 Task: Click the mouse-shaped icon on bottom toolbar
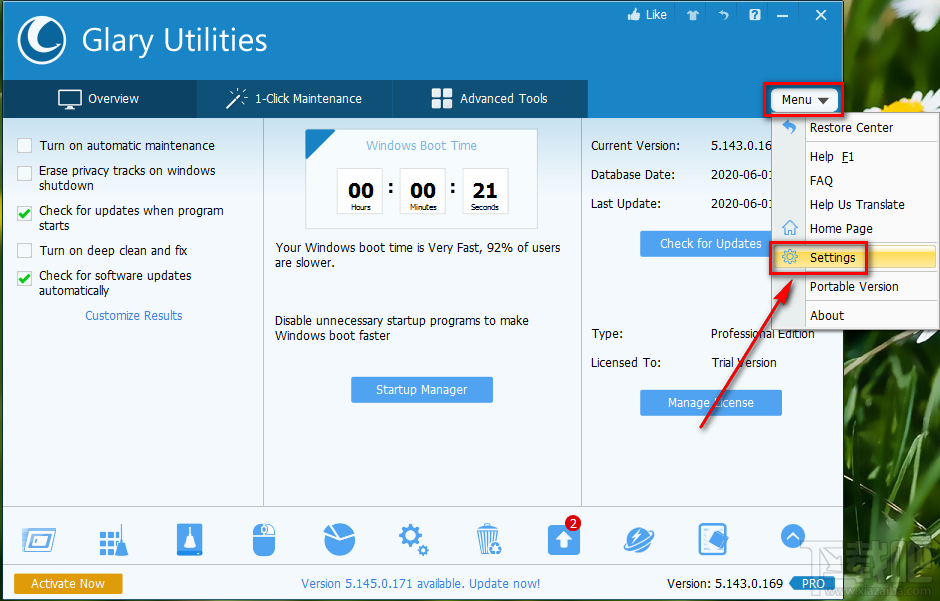[x=264, y=539]
